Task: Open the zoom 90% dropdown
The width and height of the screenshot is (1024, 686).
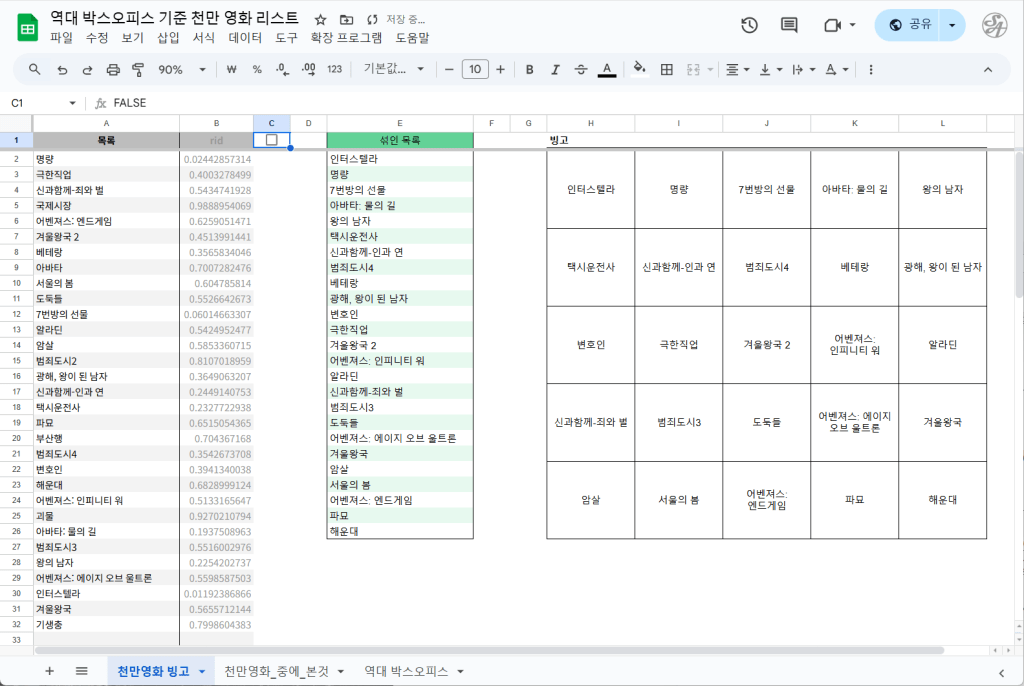Action: click(x=182, y=70)
